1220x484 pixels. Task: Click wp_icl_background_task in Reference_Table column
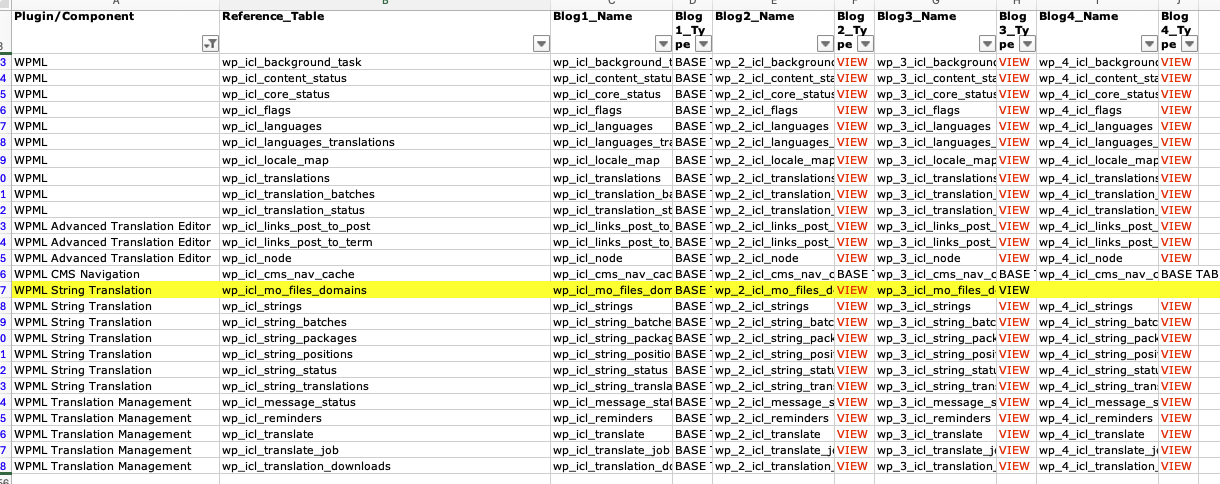292,62
